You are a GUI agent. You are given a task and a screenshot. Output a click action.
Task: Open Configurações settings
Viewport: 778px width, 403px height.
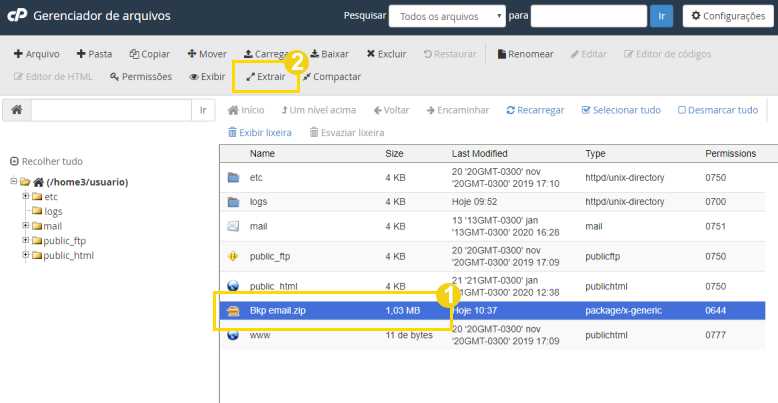728,16
